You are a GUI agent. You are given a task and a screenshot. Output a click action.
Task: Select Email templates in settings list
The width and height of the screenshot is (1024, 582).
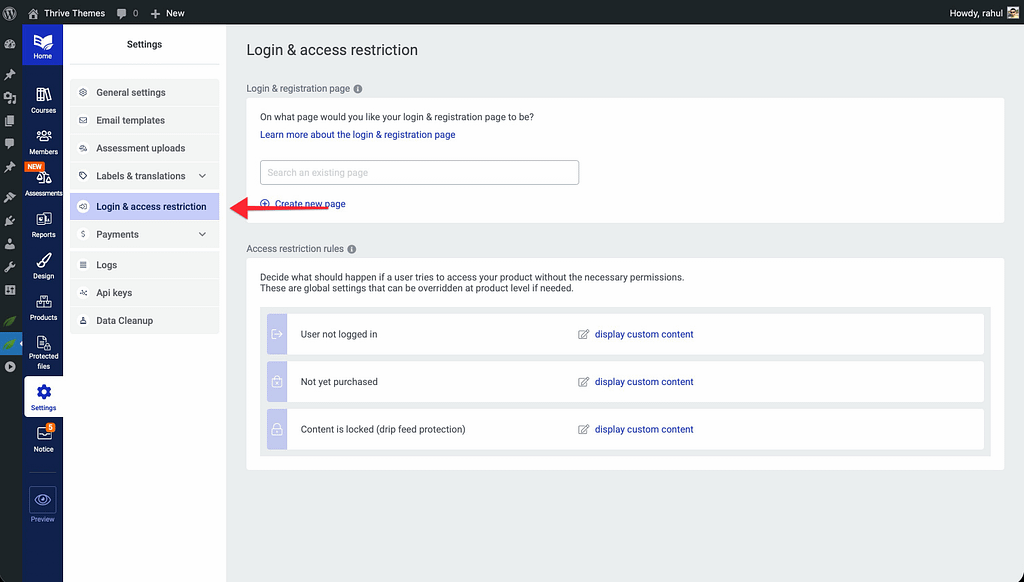coord(130,120)
